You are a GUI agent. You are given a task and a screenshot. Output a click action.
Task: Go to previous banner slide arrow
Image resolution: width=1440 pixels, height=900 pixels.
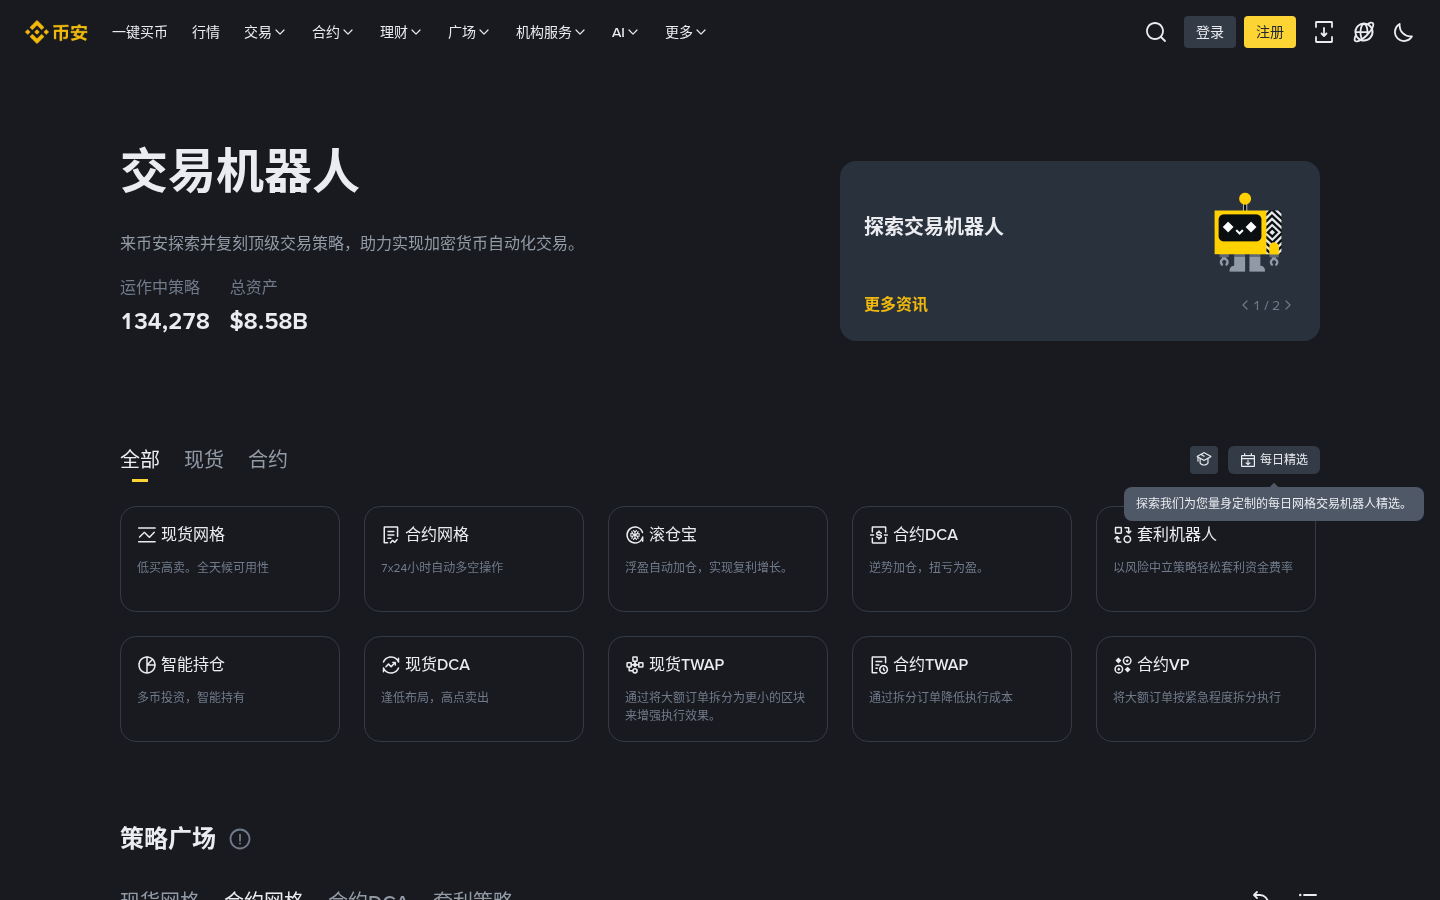coord(1245,305)
